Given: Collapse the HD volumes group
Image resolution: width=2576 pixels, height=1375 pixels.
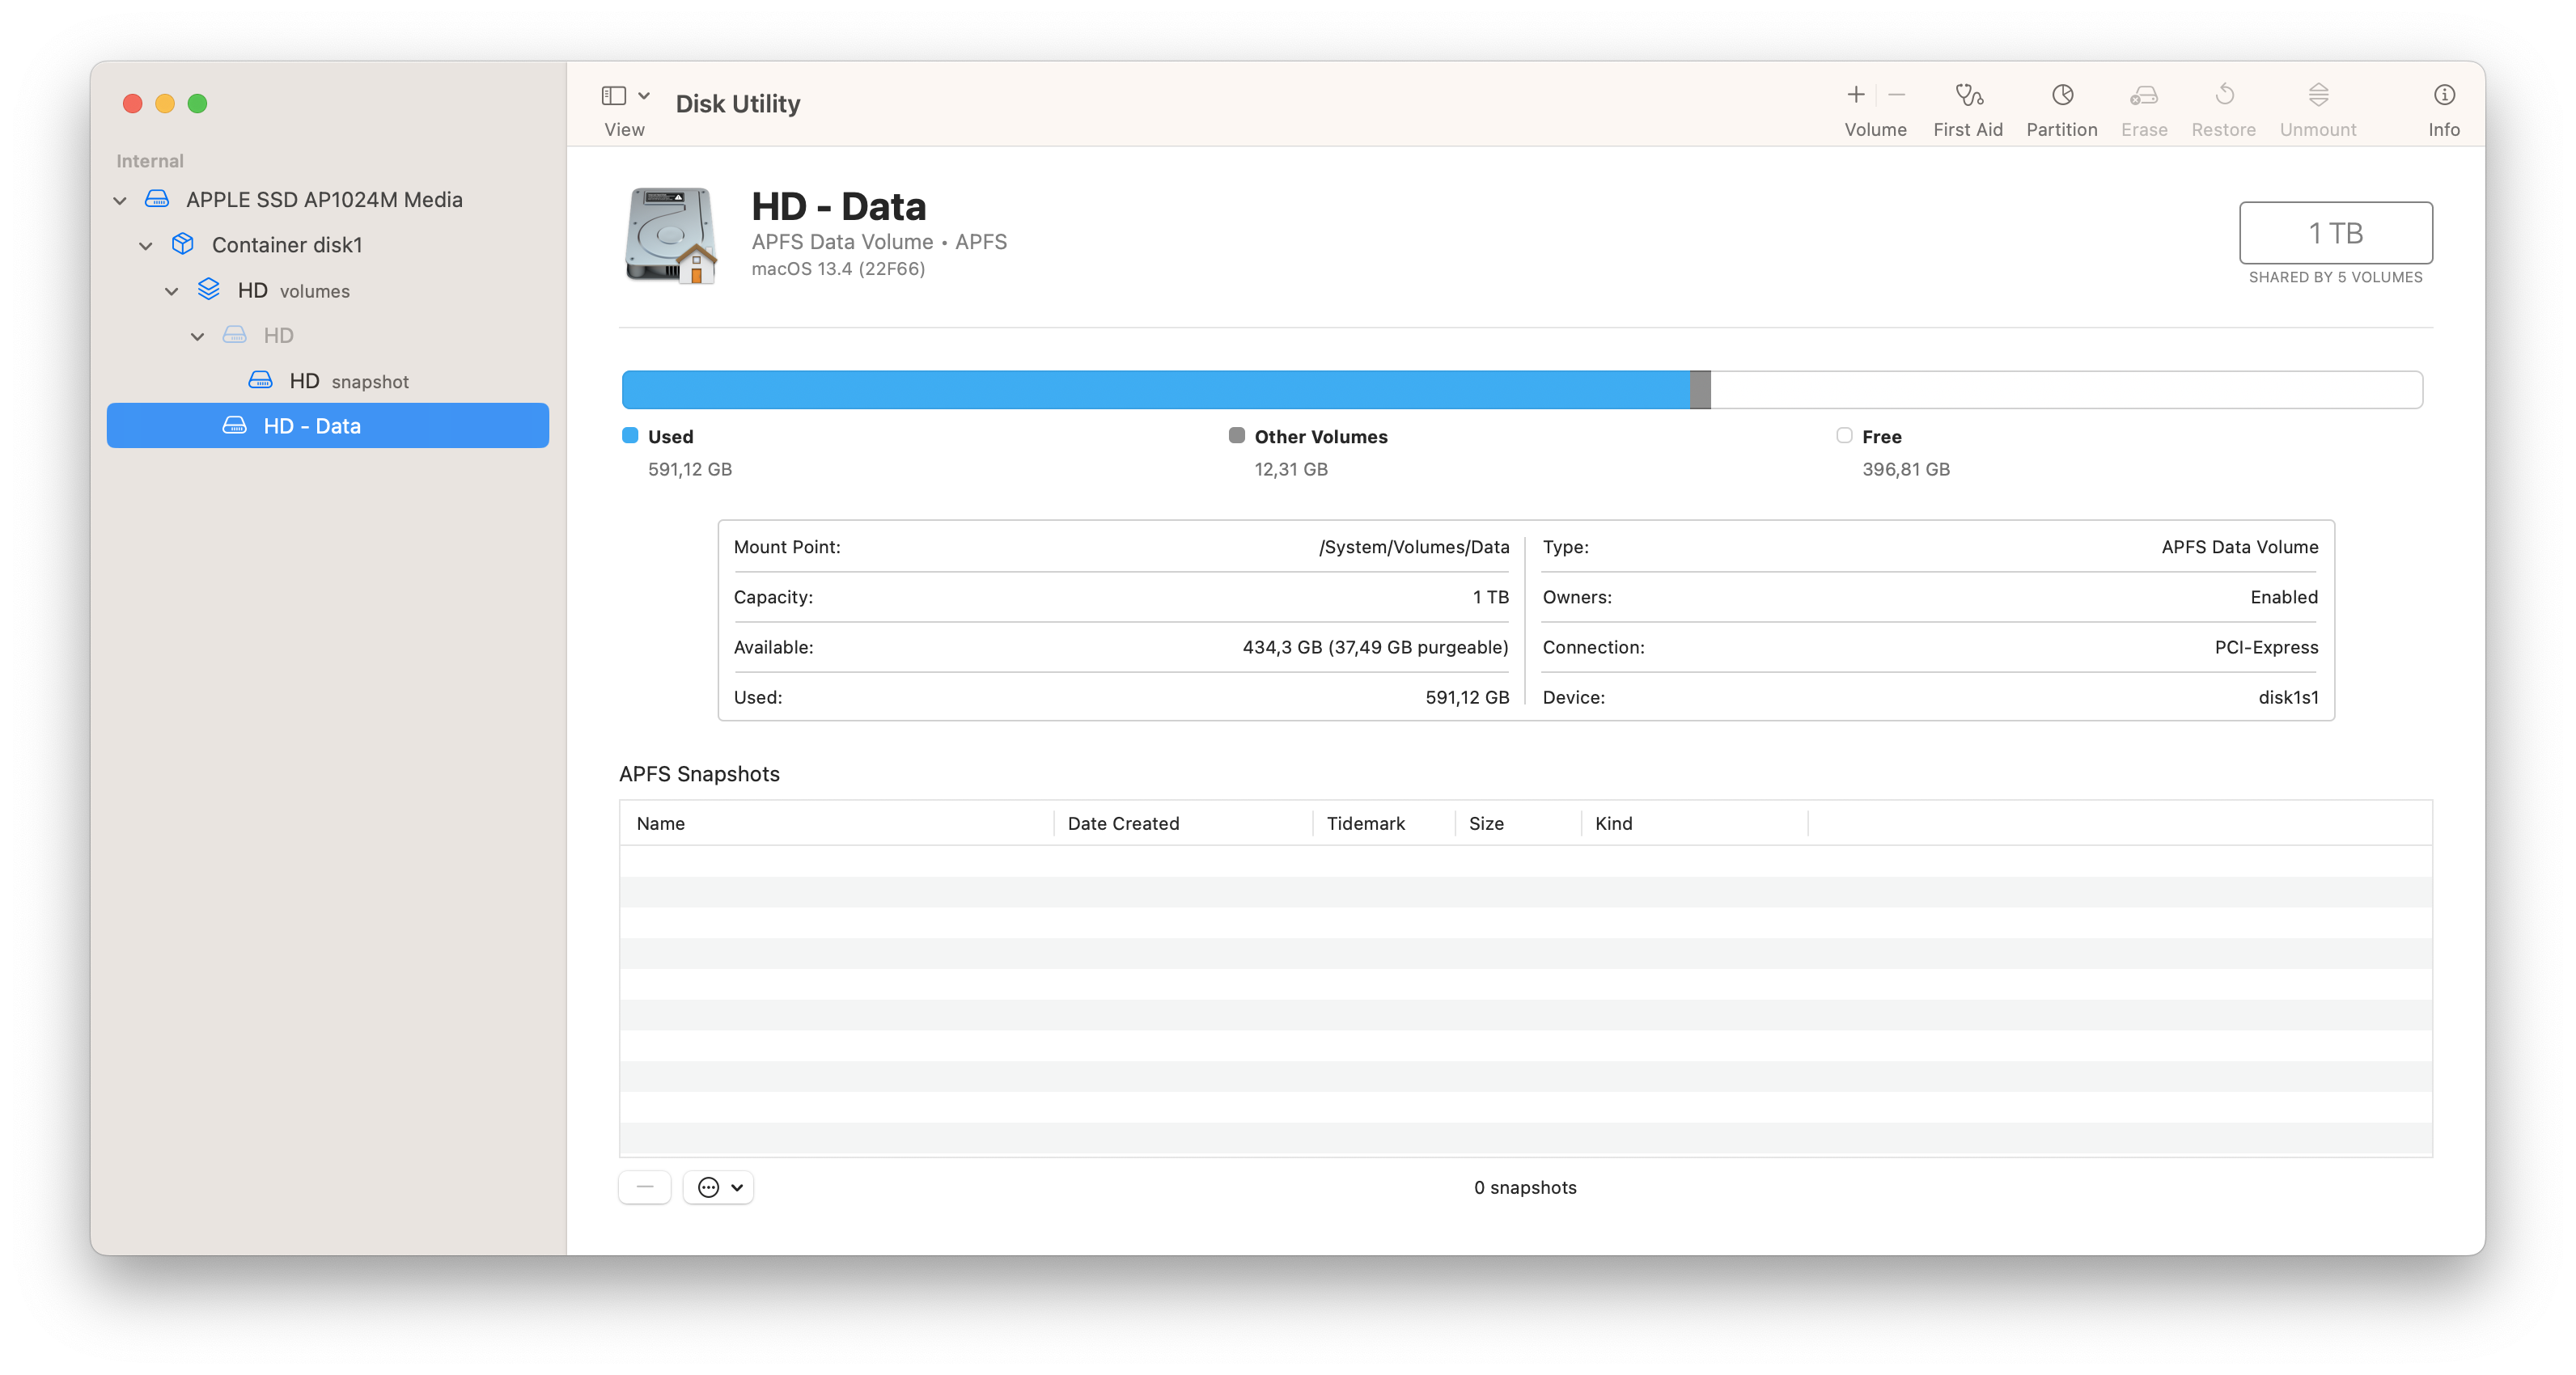Looking at the screenshot, I should point(172,291).
